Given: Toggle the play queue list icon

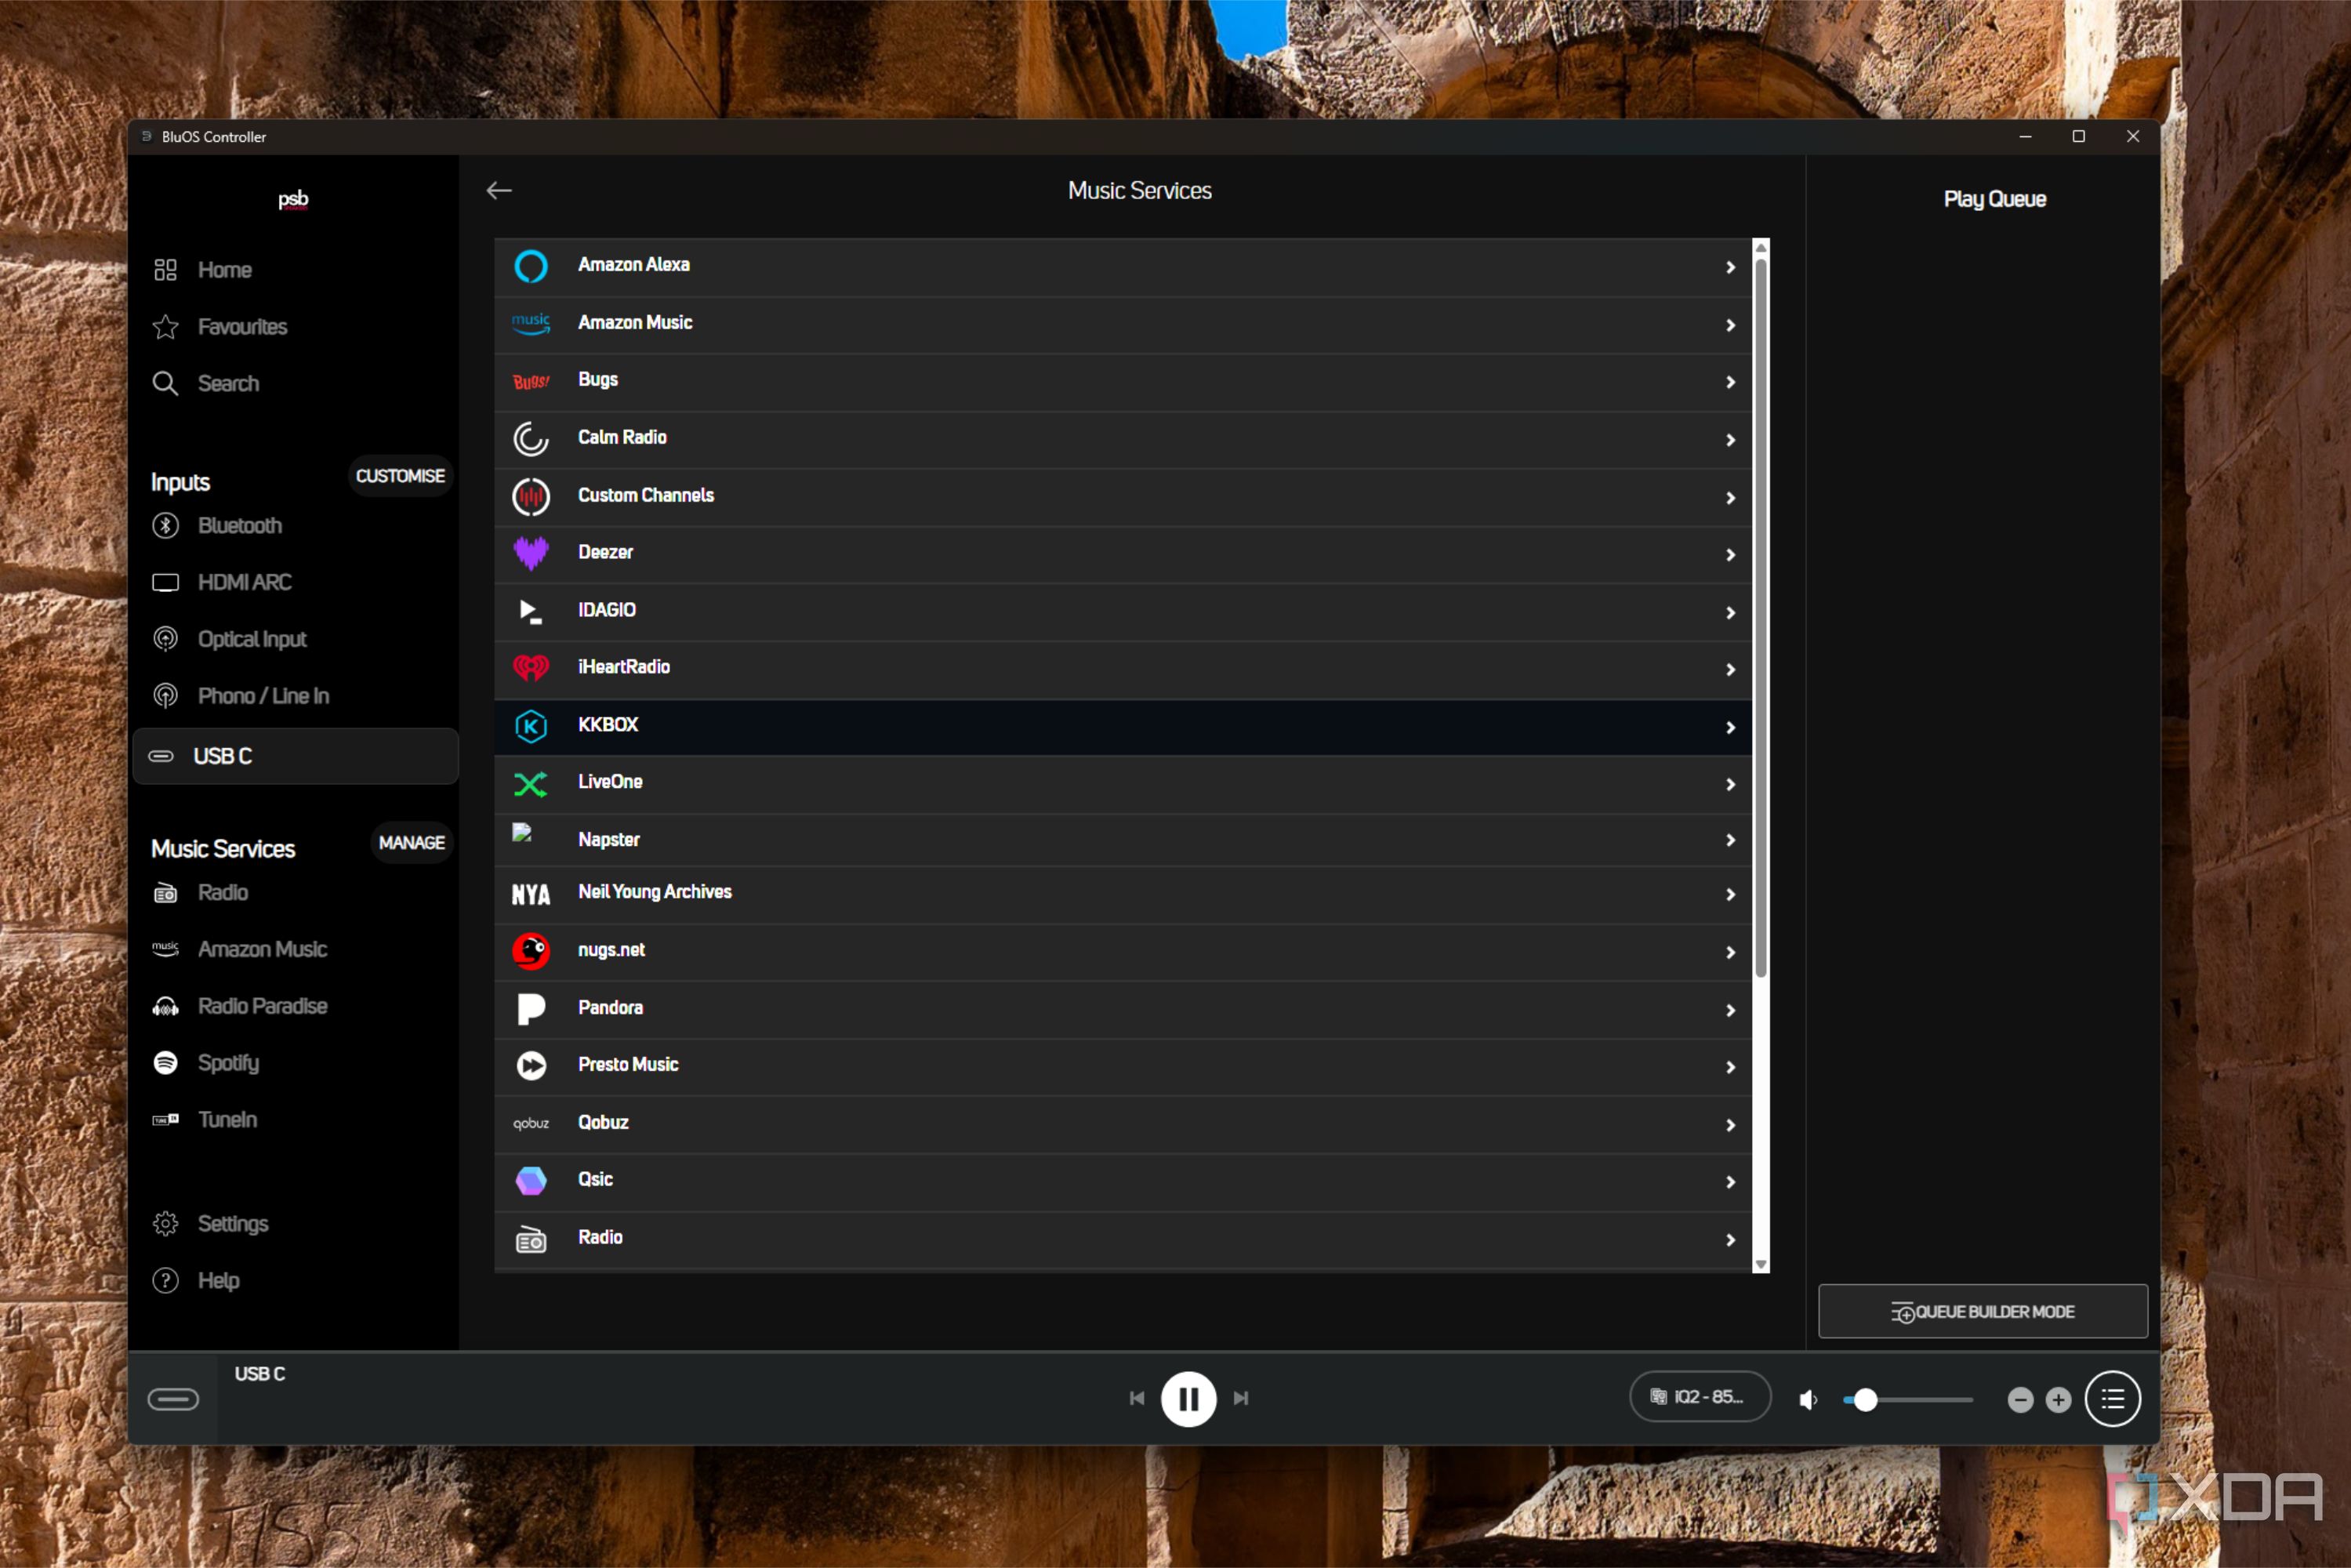Looking at the screenshot, I should tap(2112, 1398).
